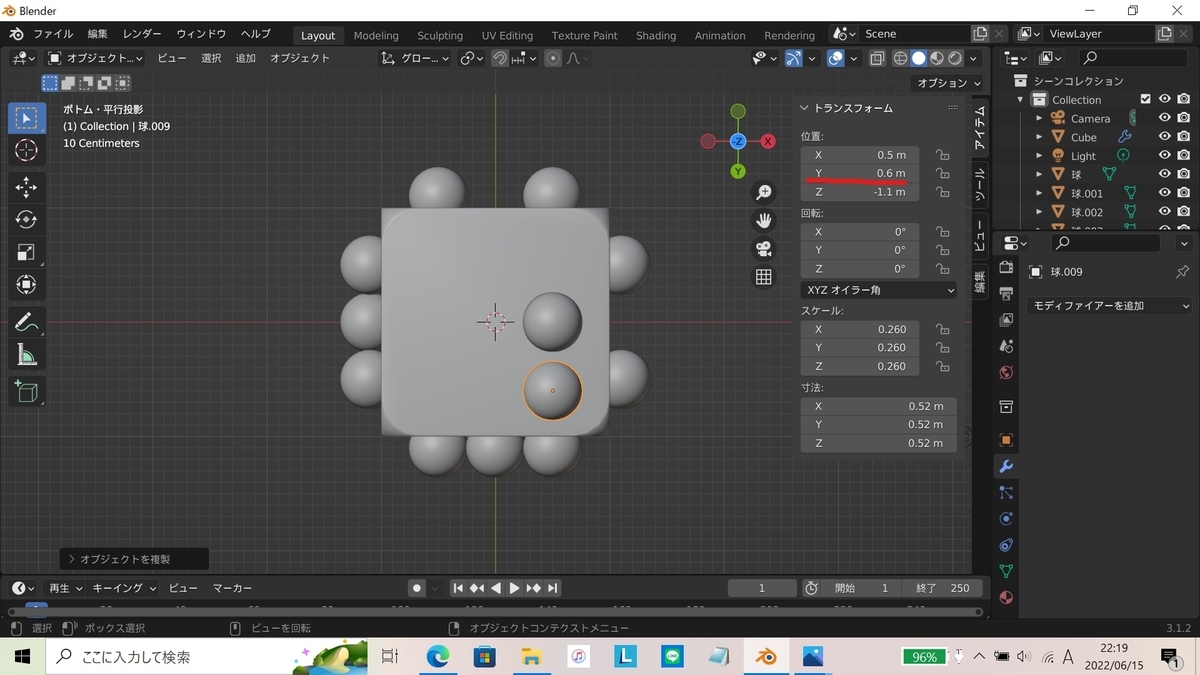
Task: Open the XYZ オイラー角 rotation mode dropdown
Action: 878,290
